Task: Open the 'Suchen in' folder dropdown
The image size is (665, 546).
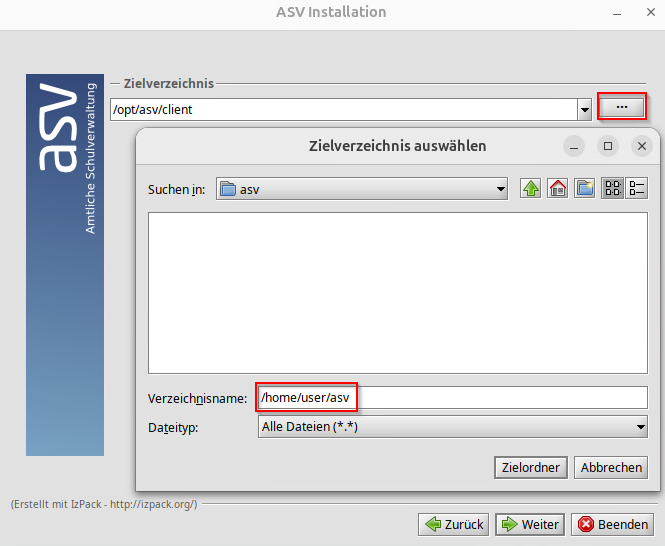Action: pos(501,189)
